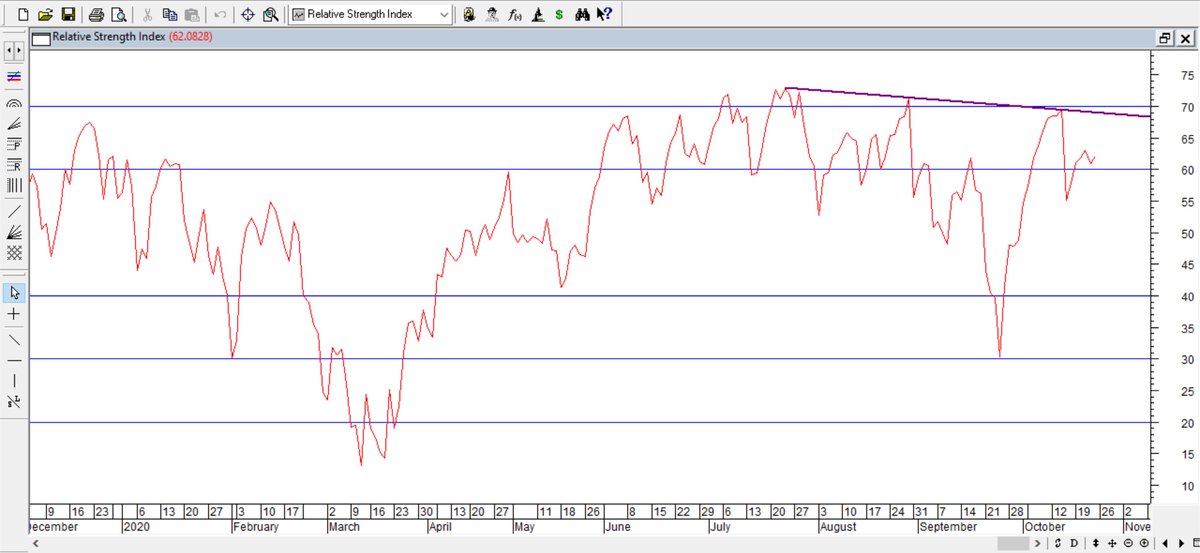Open the Relative Strength Index indicator dropdown

(371, 15)
